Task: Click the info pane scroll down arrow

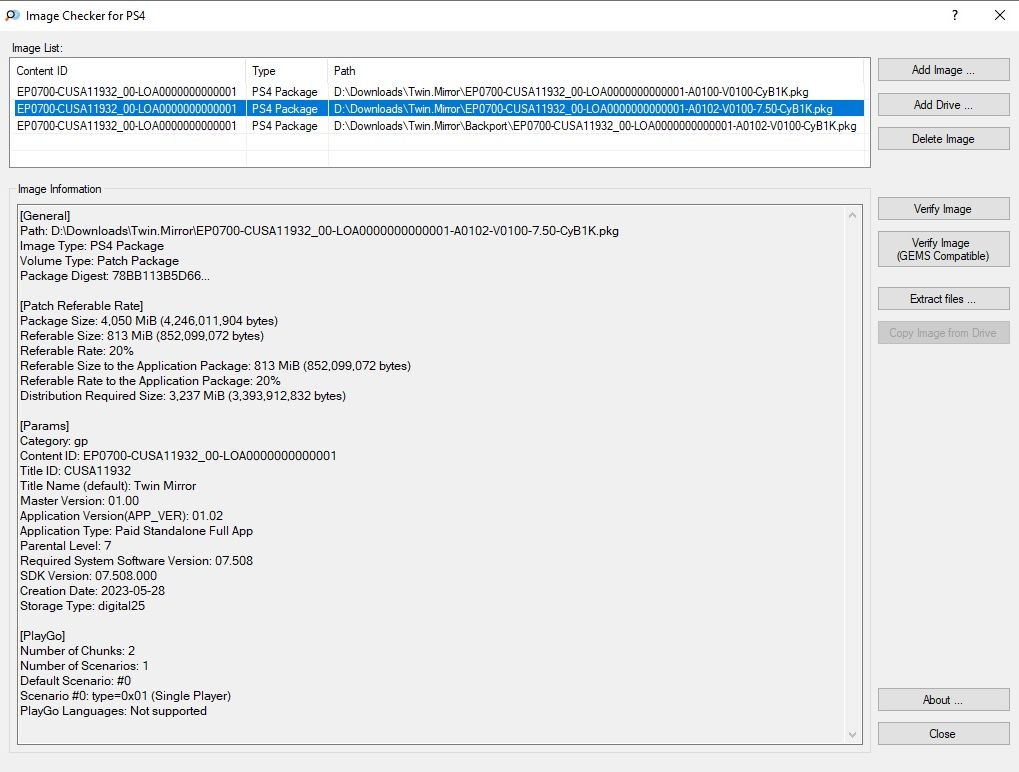Action: 853,735
